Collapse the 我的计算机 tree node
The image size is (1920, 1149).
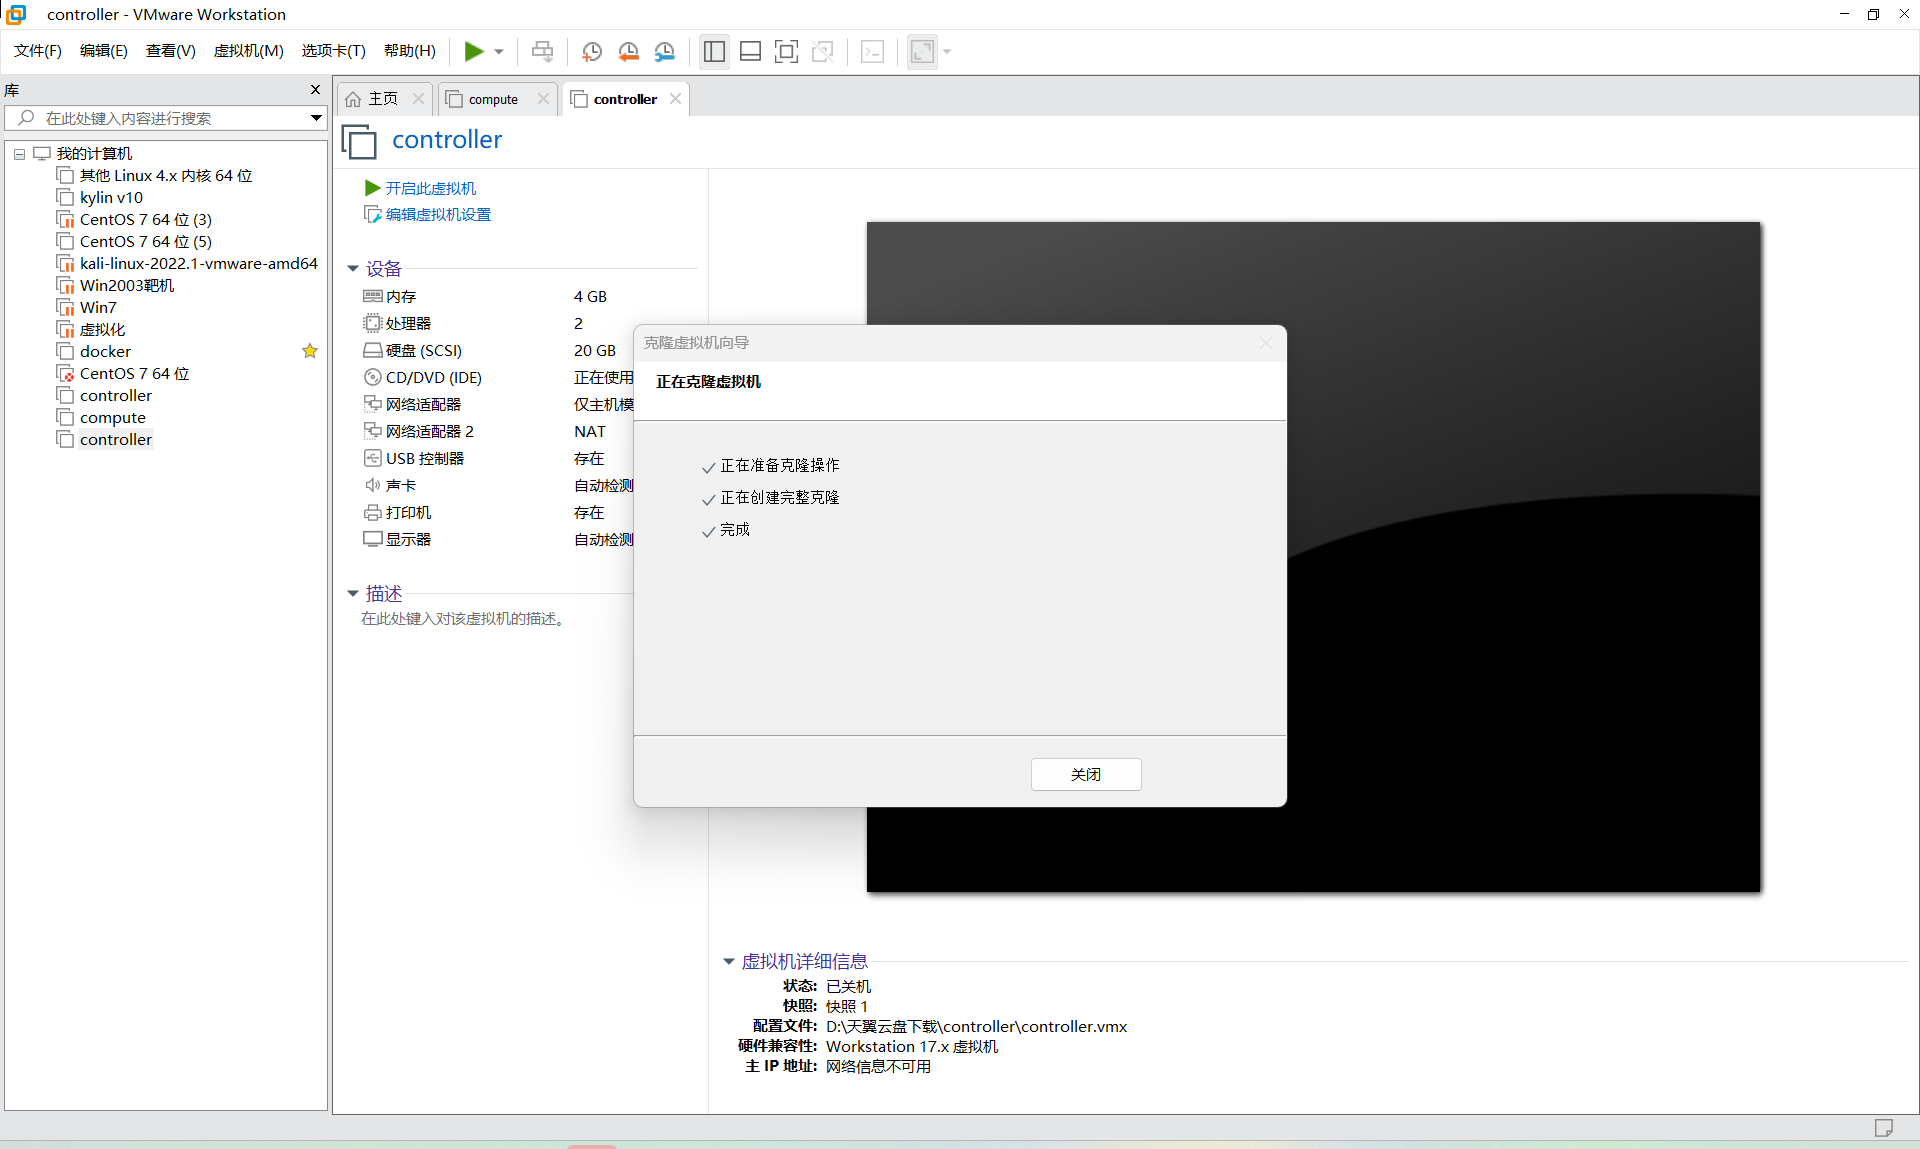(19, 154)
